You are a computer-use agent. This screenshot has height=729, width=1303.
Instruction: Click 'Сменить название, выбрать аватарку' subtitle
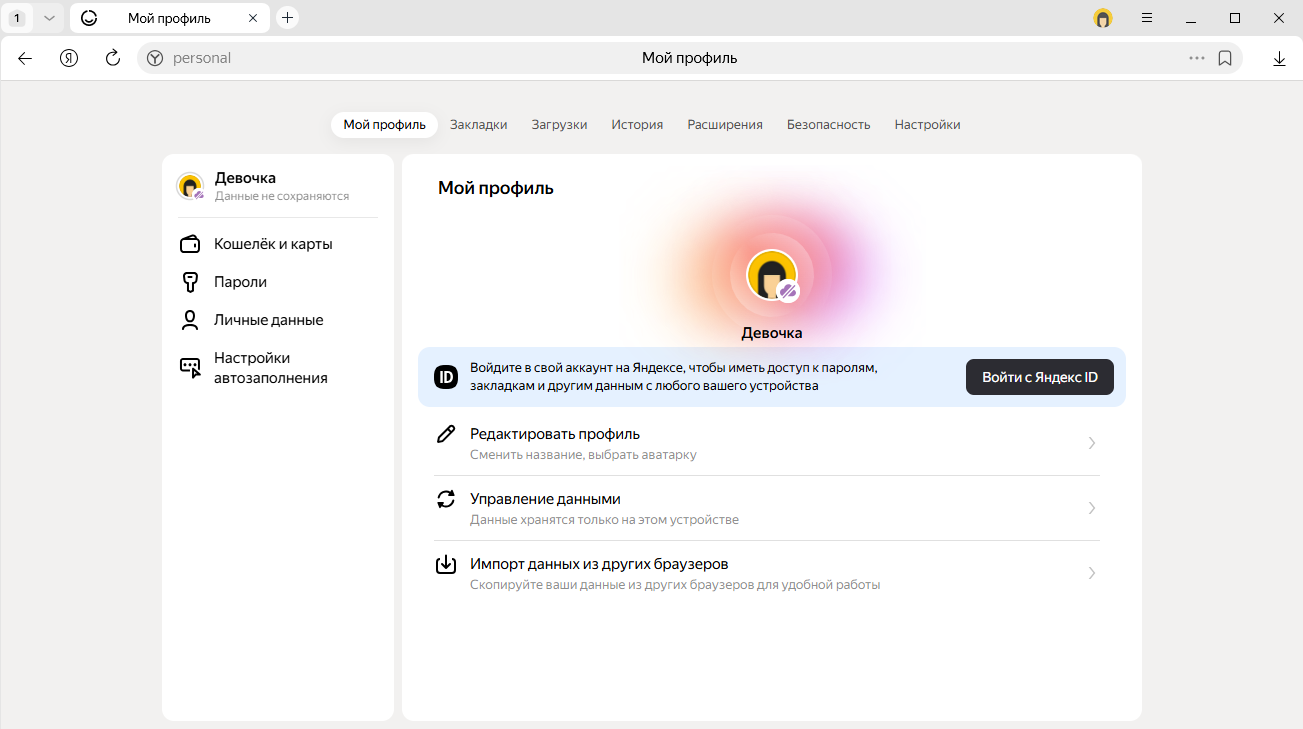pyautogui.click(x=583, y=454)
